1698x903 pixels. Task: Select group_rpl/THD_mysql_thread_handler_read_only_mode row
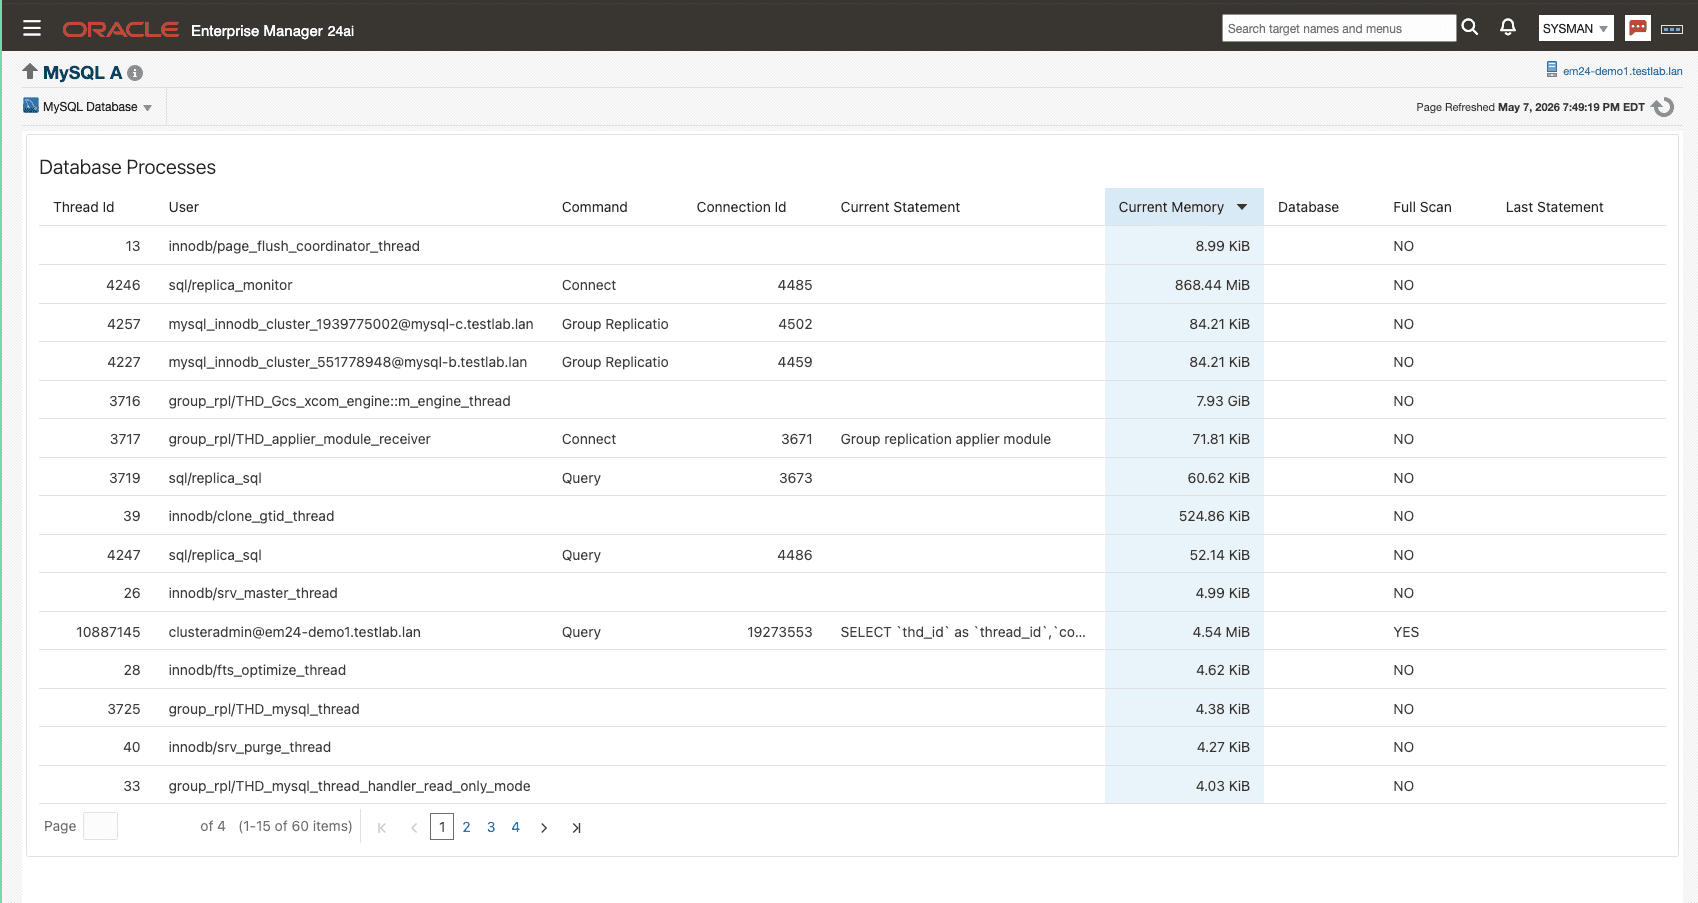(852, 786)
